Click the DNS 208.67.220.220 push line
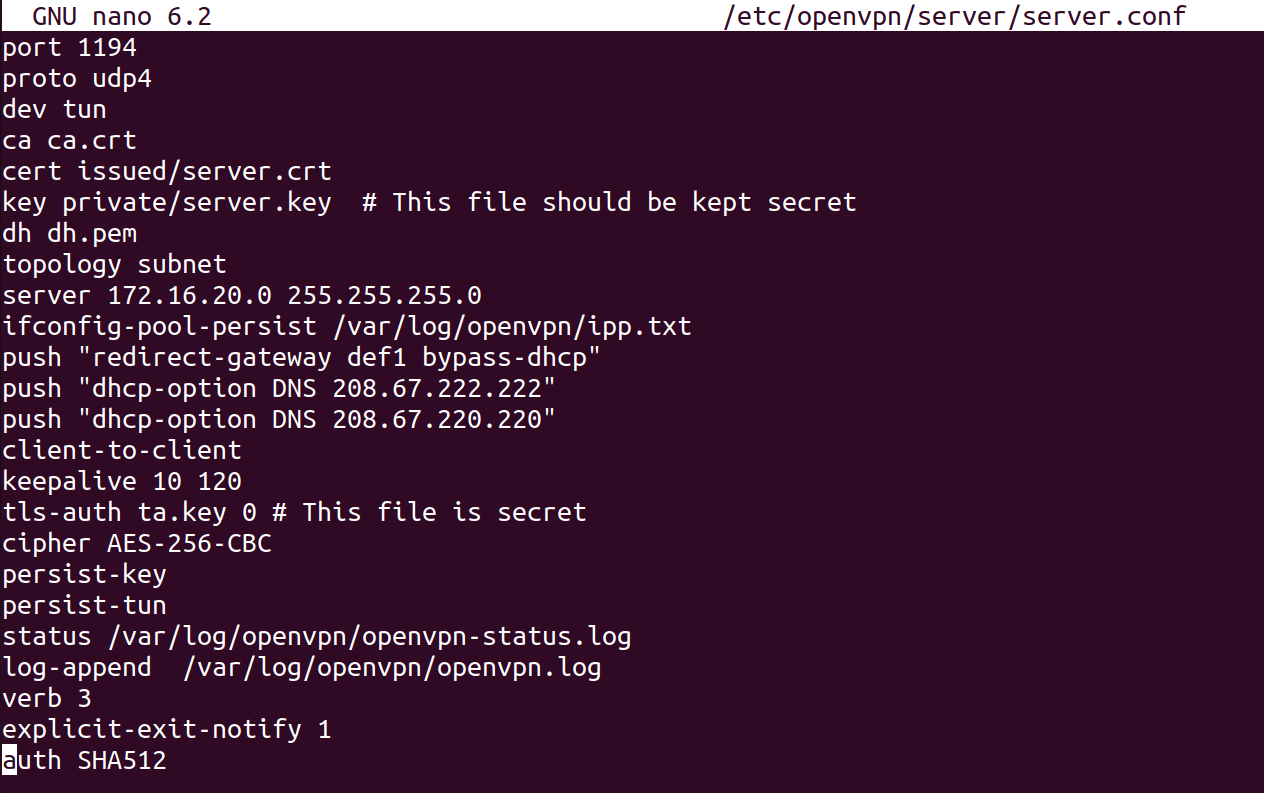 coord(278,419)
